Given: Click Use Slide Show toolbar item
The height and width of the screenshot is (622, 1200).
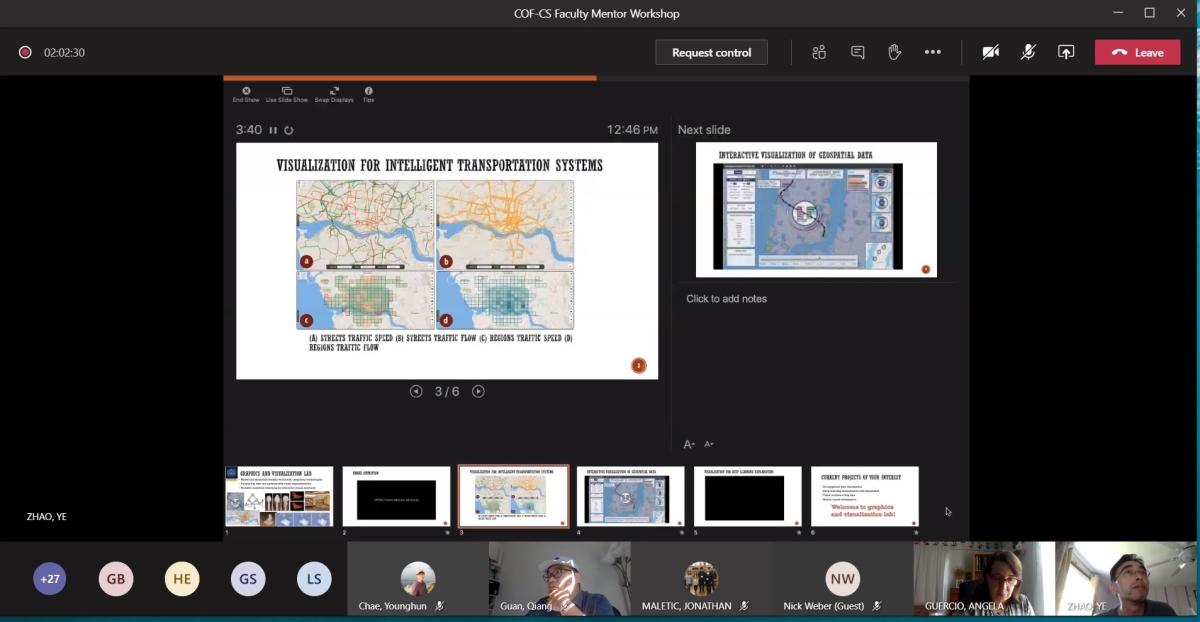Looking at the screenshot, I should [287, 94].
